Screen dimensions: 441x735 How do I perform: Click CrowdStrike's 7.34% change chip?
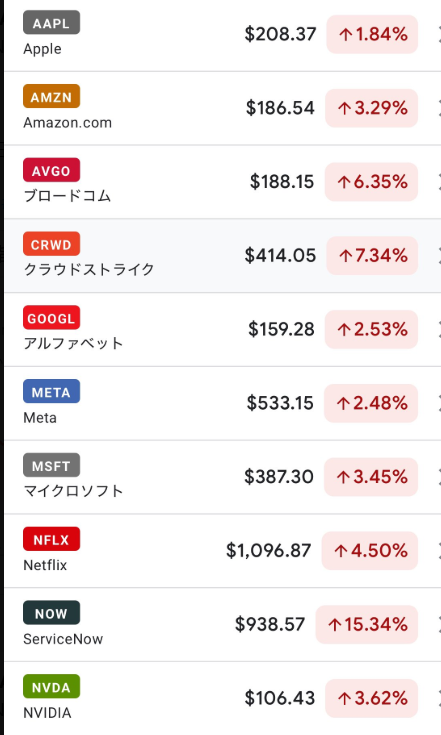point(372,255)
